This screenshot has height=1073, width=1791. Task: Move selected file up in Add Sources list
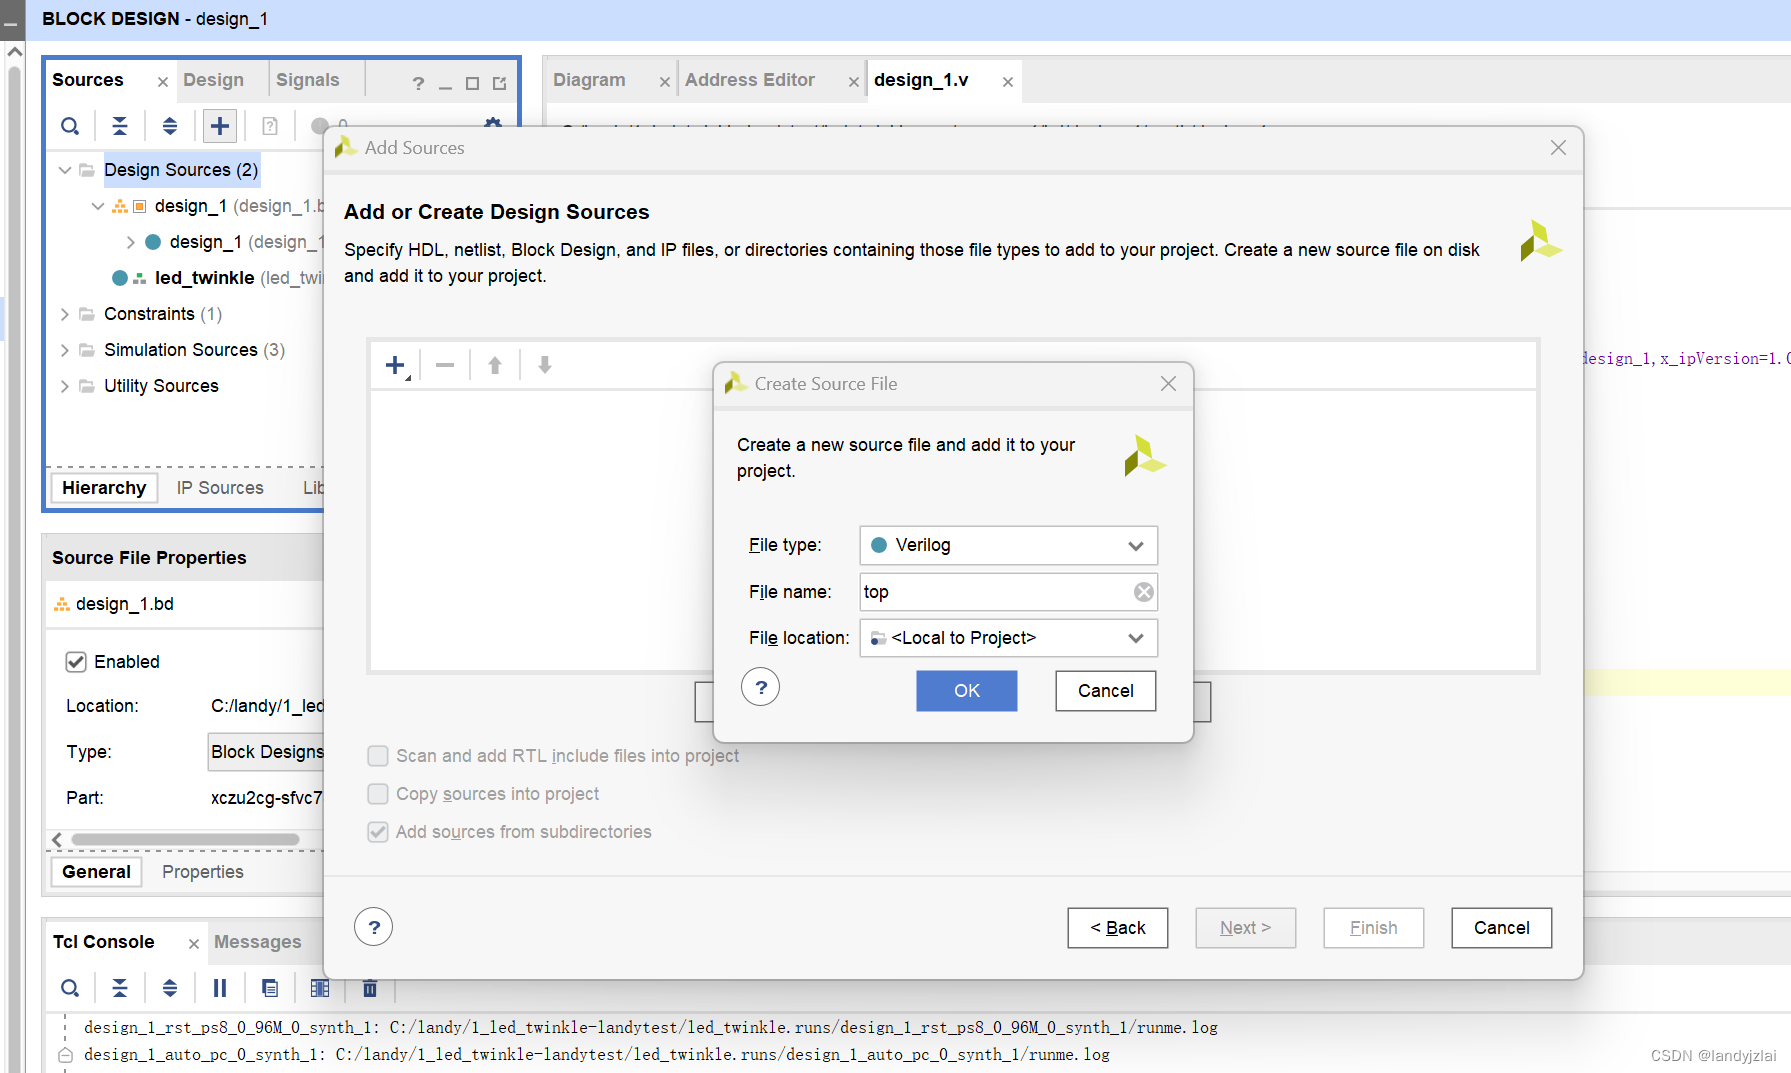click(x=495, y=365)
